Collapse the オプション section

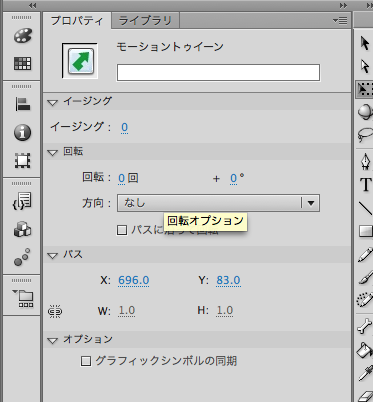click(53, 340)
